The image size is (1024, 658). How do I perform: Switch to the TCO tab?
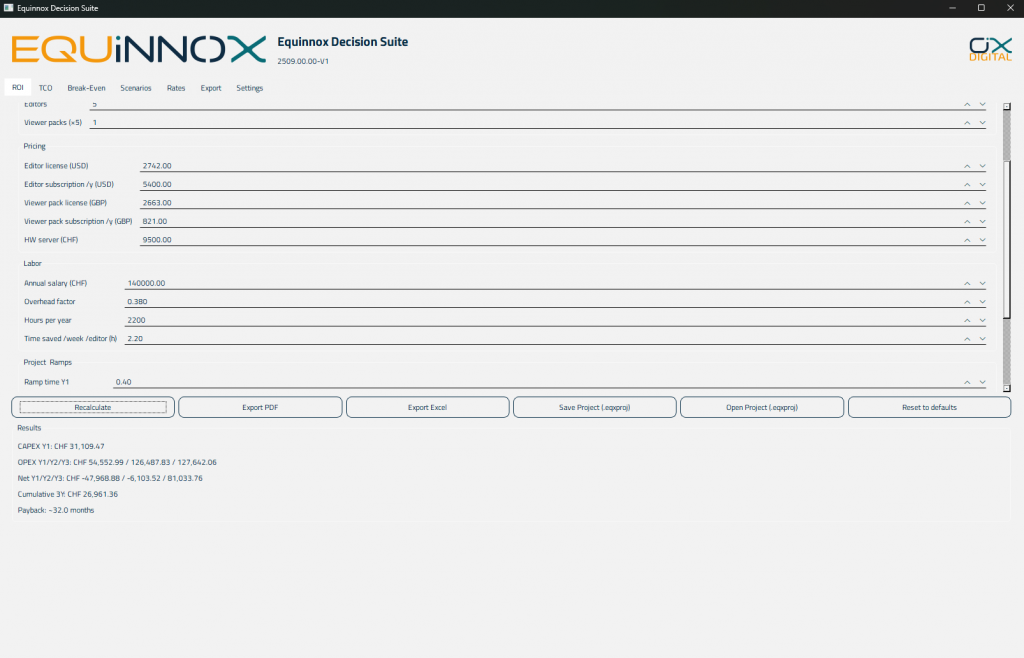click(x=45, y=88)
